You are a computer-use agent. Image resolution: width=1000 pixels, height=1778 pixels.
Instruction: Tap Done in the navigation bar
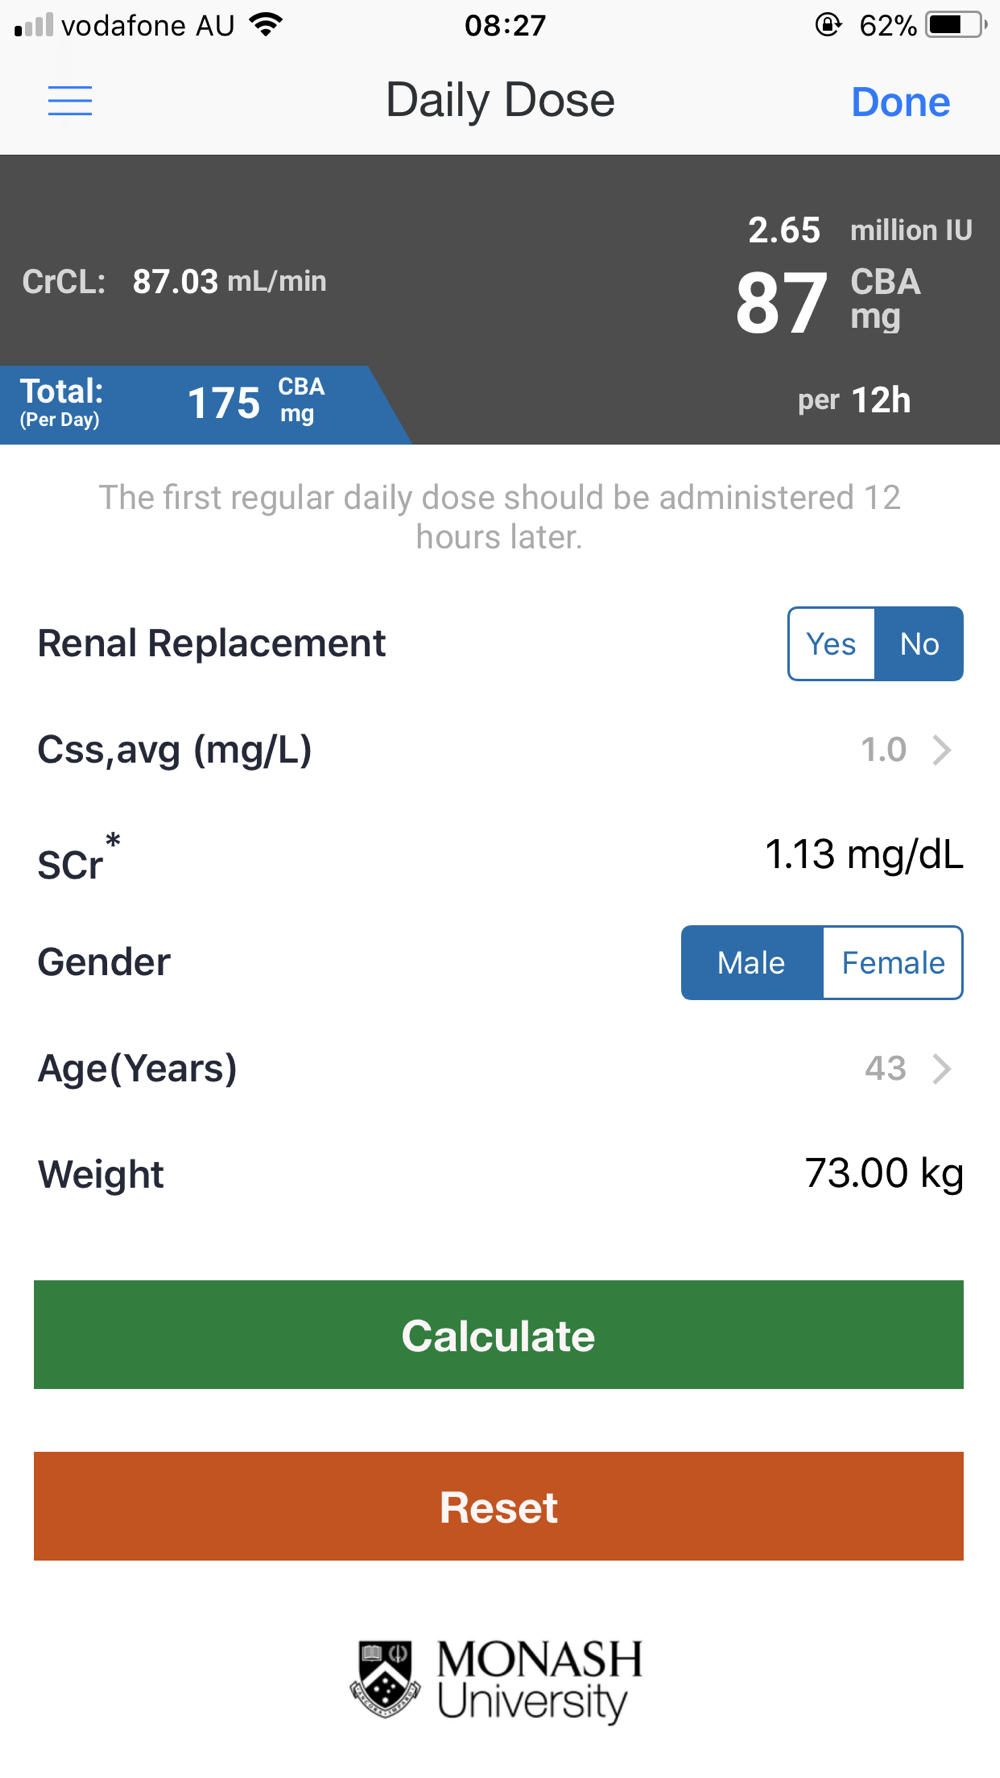900,102
